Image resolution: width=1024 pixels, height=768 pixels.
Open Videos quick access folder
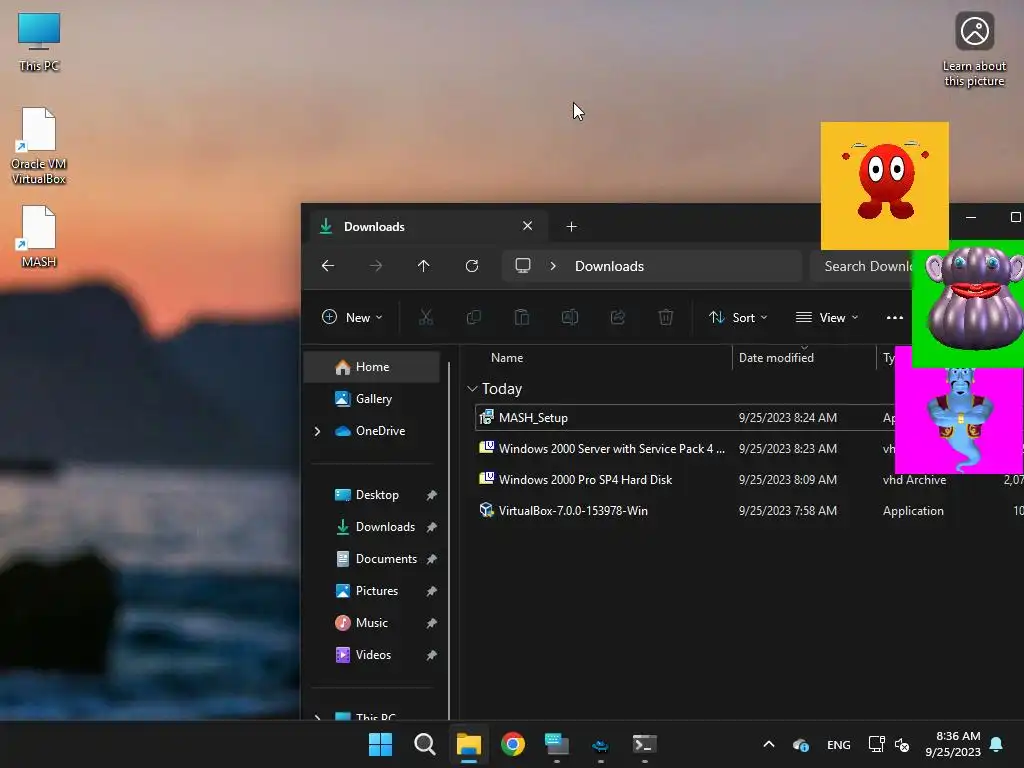click(x=372, y=655)
